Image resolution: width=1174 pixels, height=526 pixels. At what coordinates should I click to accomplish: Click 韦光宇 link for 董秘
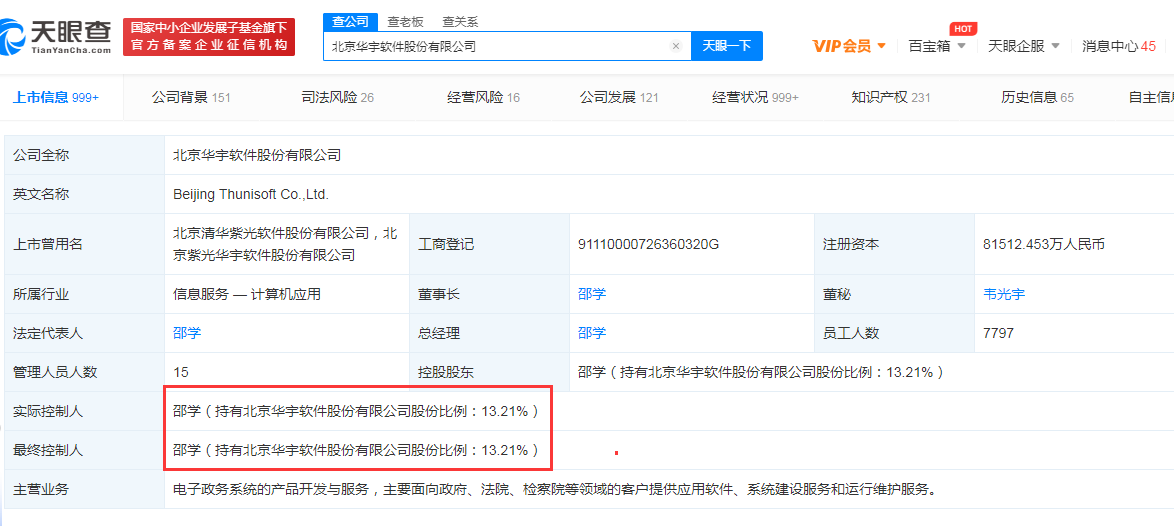tap(1004, 294)
